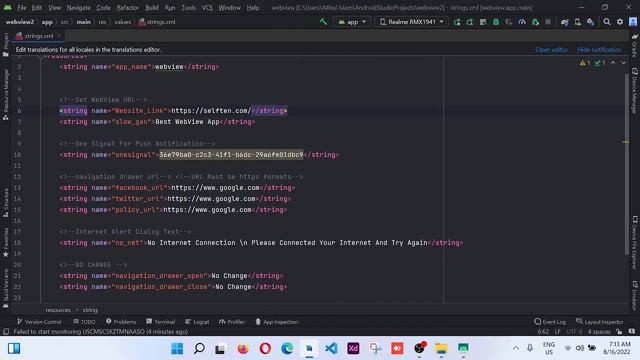Click Apply Changes and Restart Activity
Image resolution: width=640 pixels, height=360 pixels.
(470, 22)
